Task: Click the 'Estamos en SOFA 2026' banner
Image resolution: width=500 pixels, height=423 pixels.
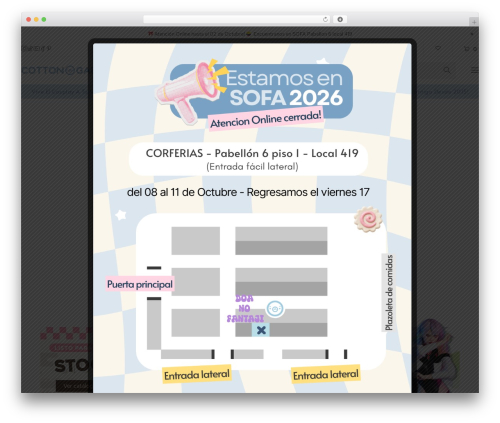Action: click(262, 90)
